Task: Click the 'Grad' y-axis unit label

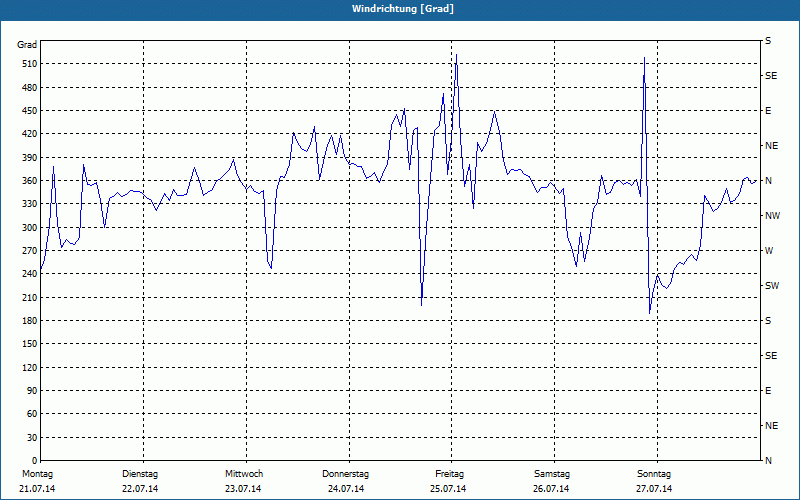Action: (27, 45)
